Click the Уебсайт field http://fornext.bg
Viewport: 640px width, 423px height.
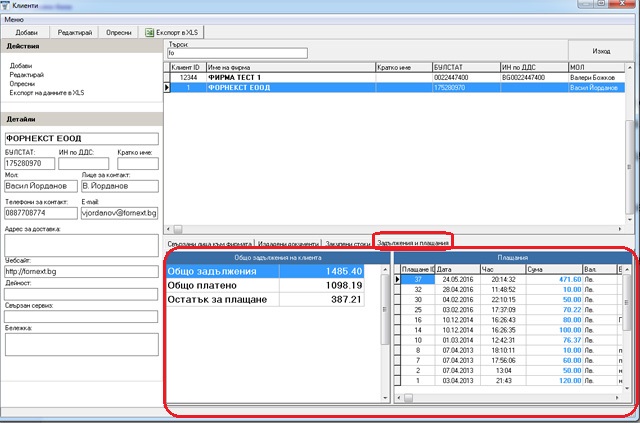(82, 272)
